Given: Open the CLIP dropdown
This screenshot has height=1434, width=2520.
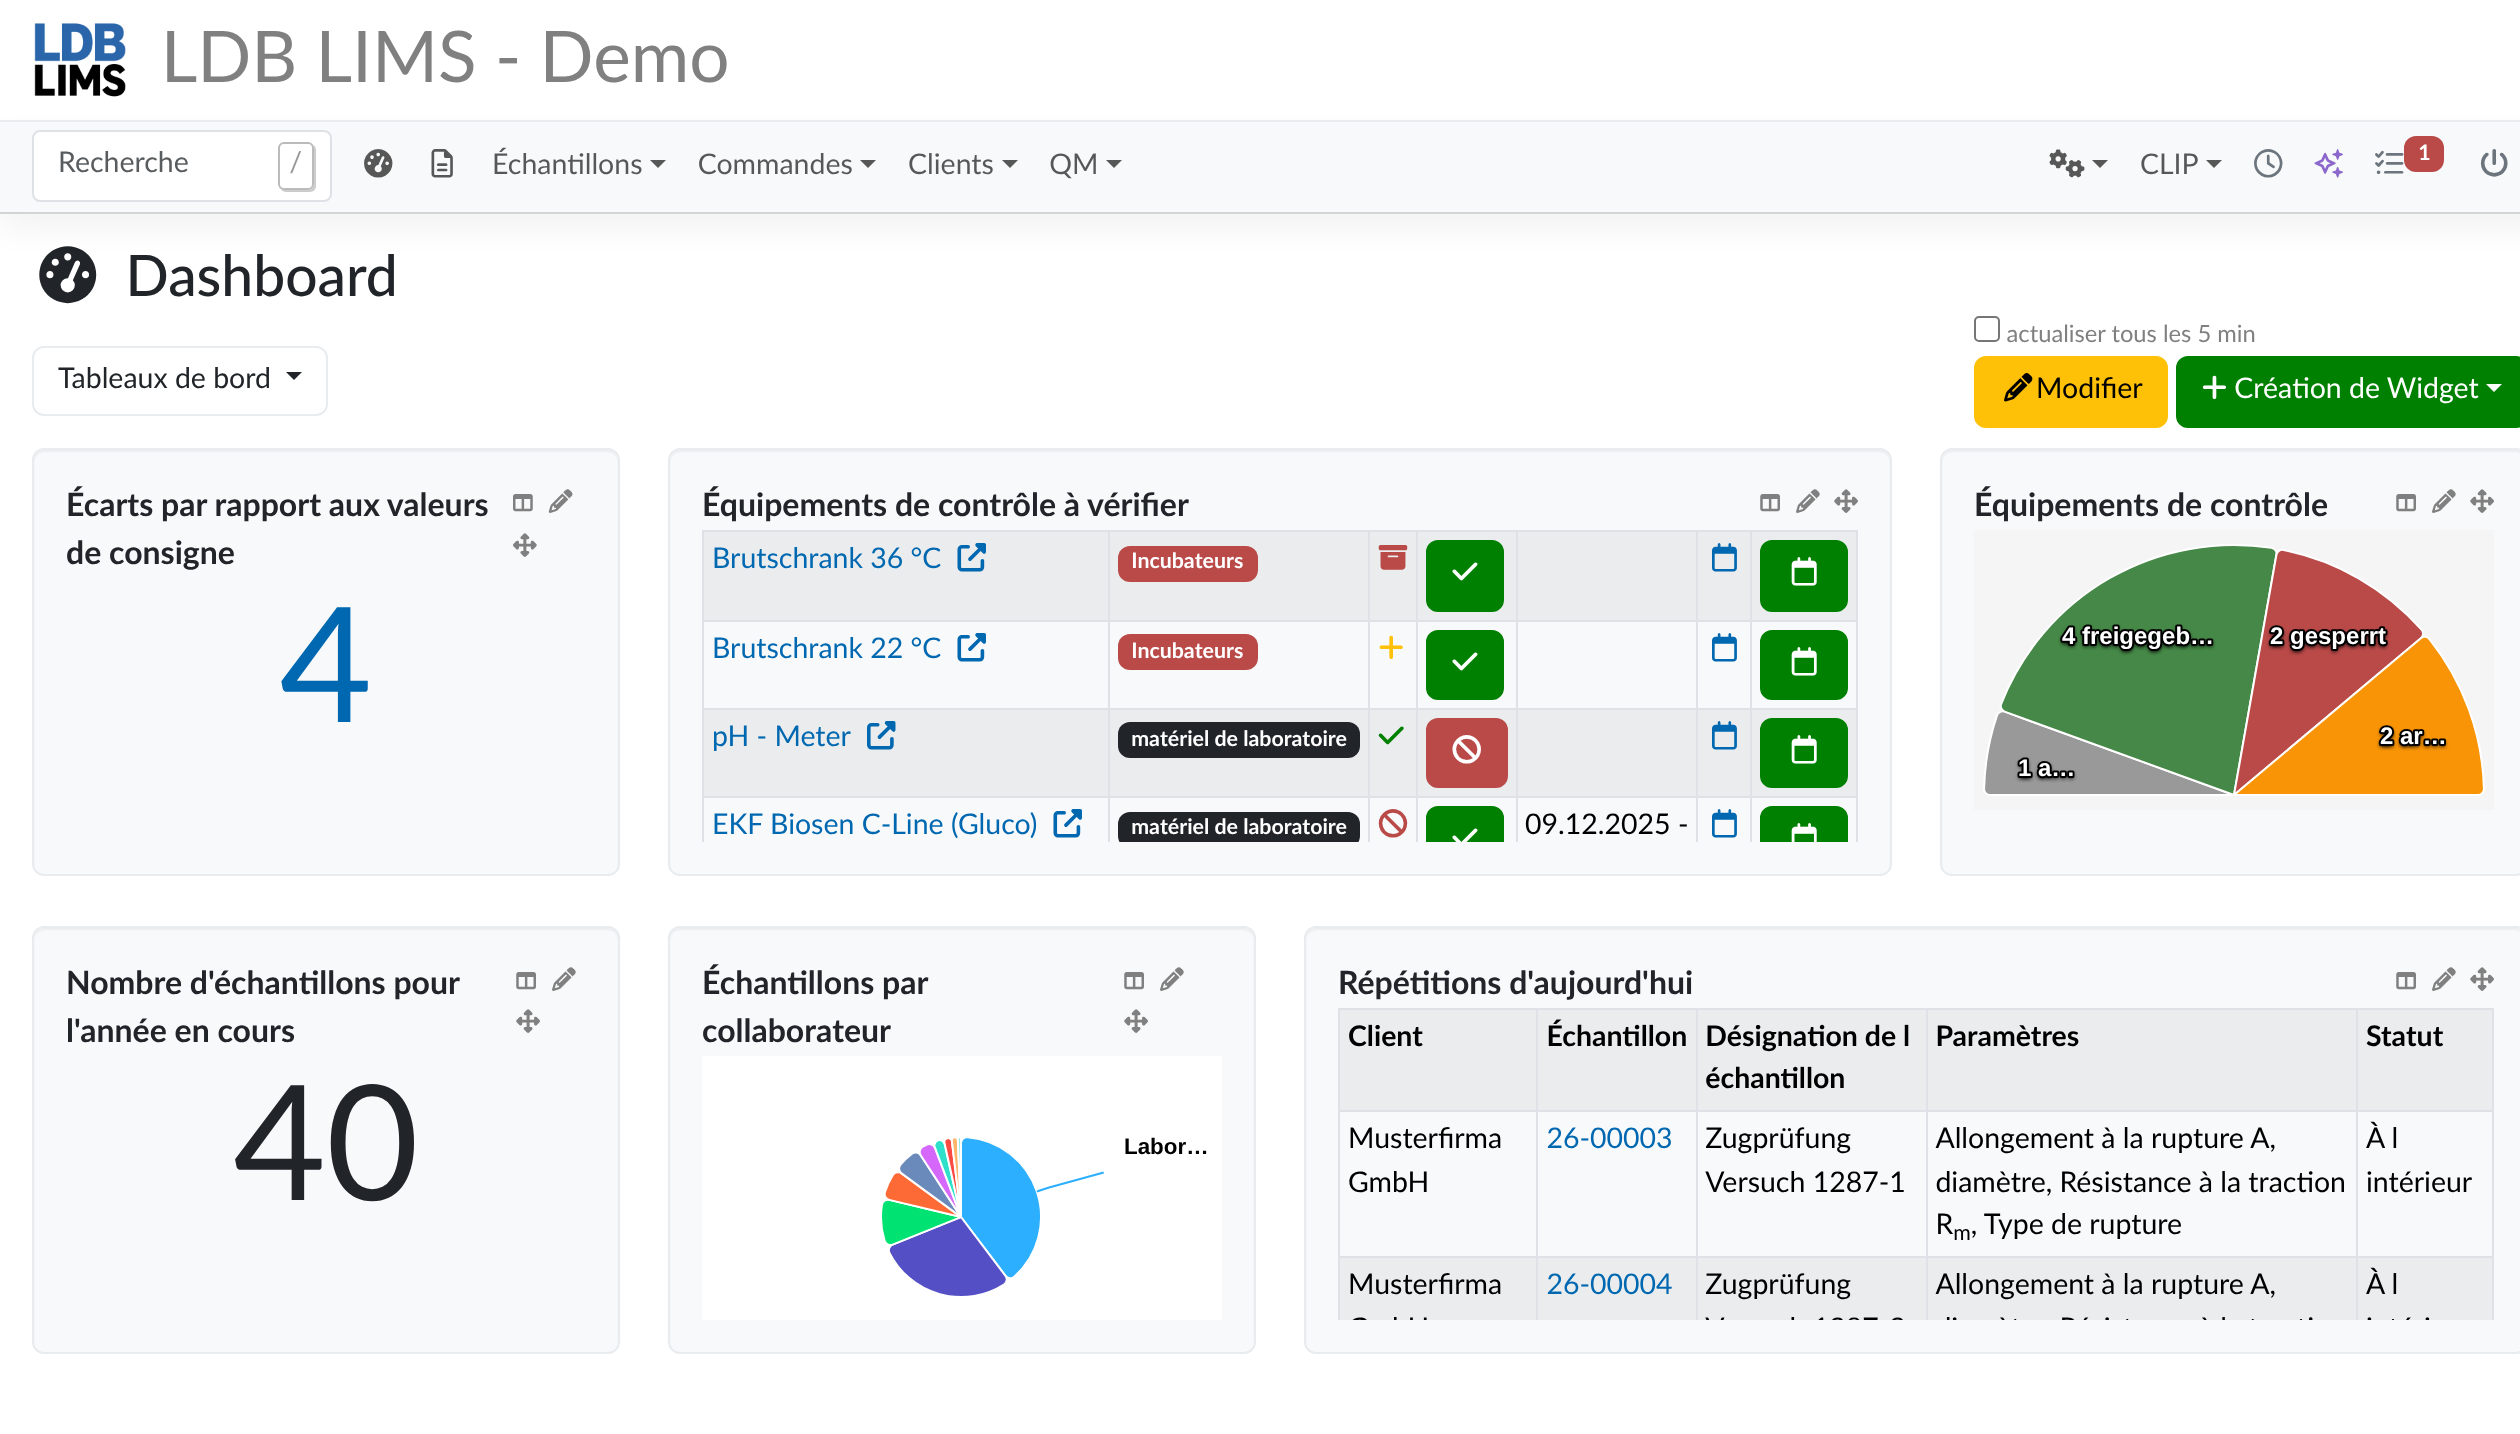Looking at the screenshot, I should [2180, 164].
